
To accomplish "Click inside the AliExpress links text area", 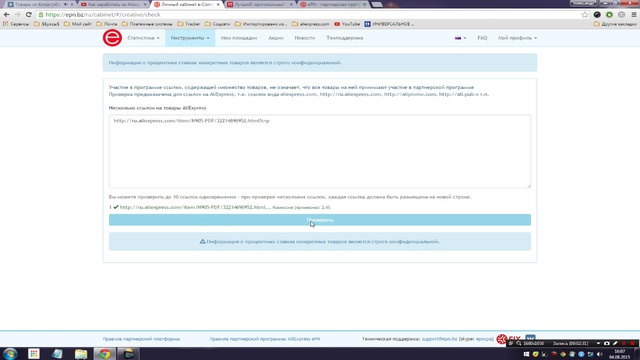I will (320, 151).
